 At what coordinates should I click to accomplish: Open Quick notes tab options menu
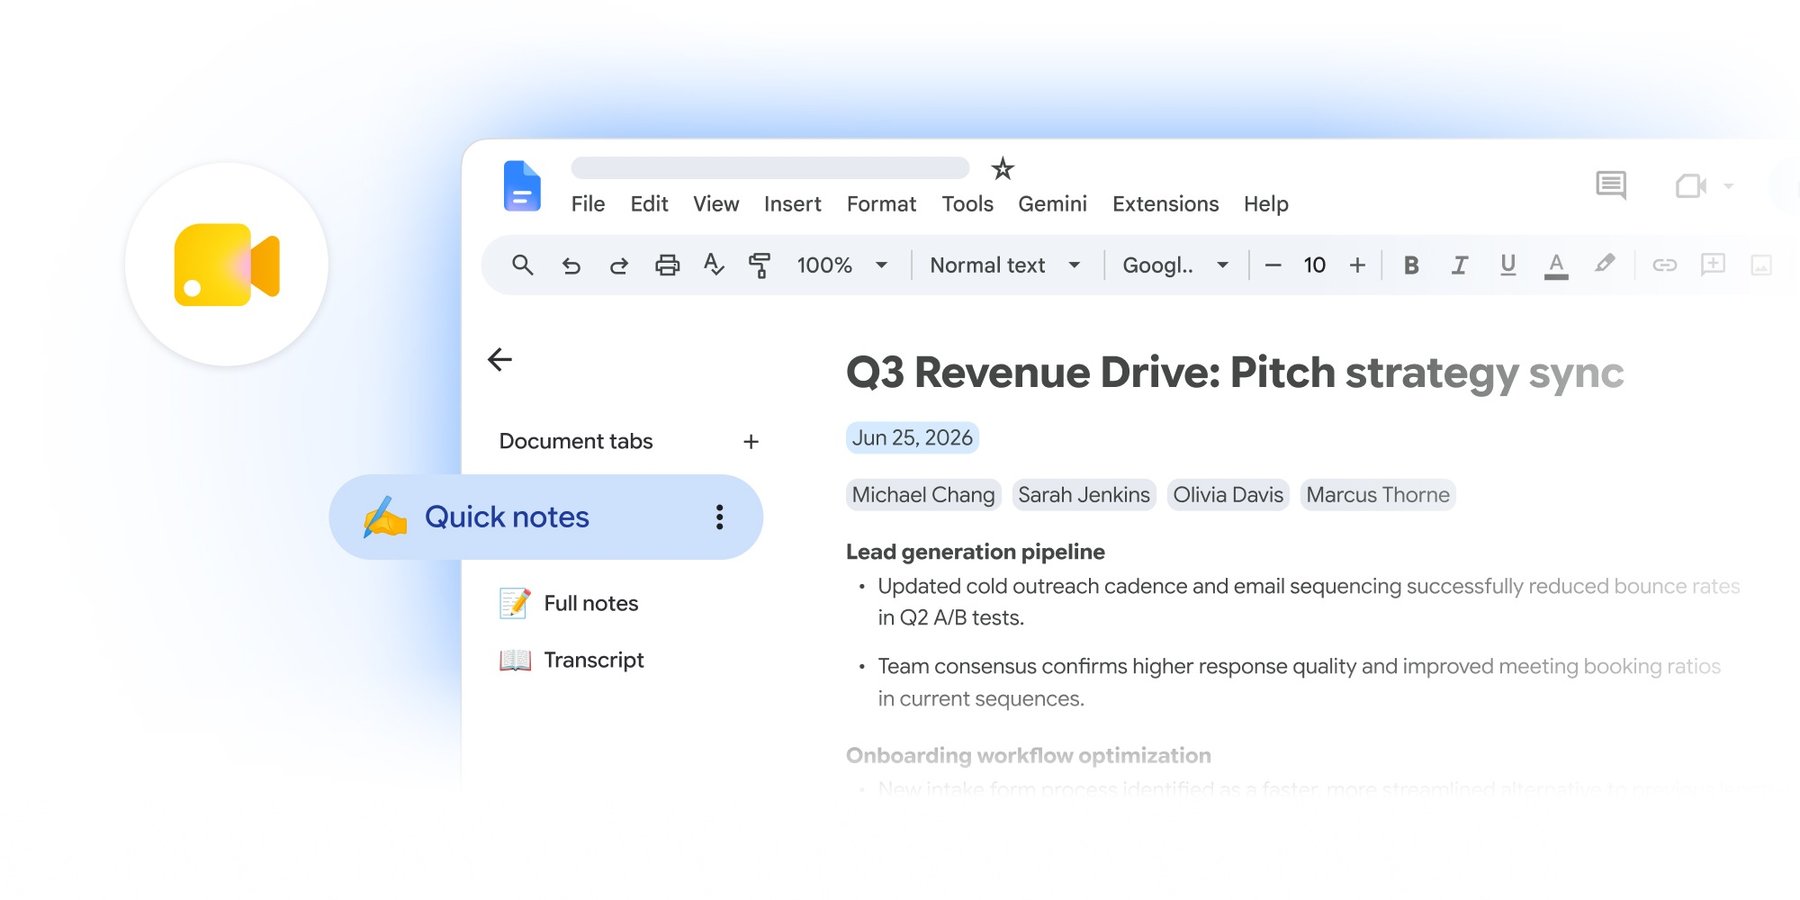pos(719,517)
